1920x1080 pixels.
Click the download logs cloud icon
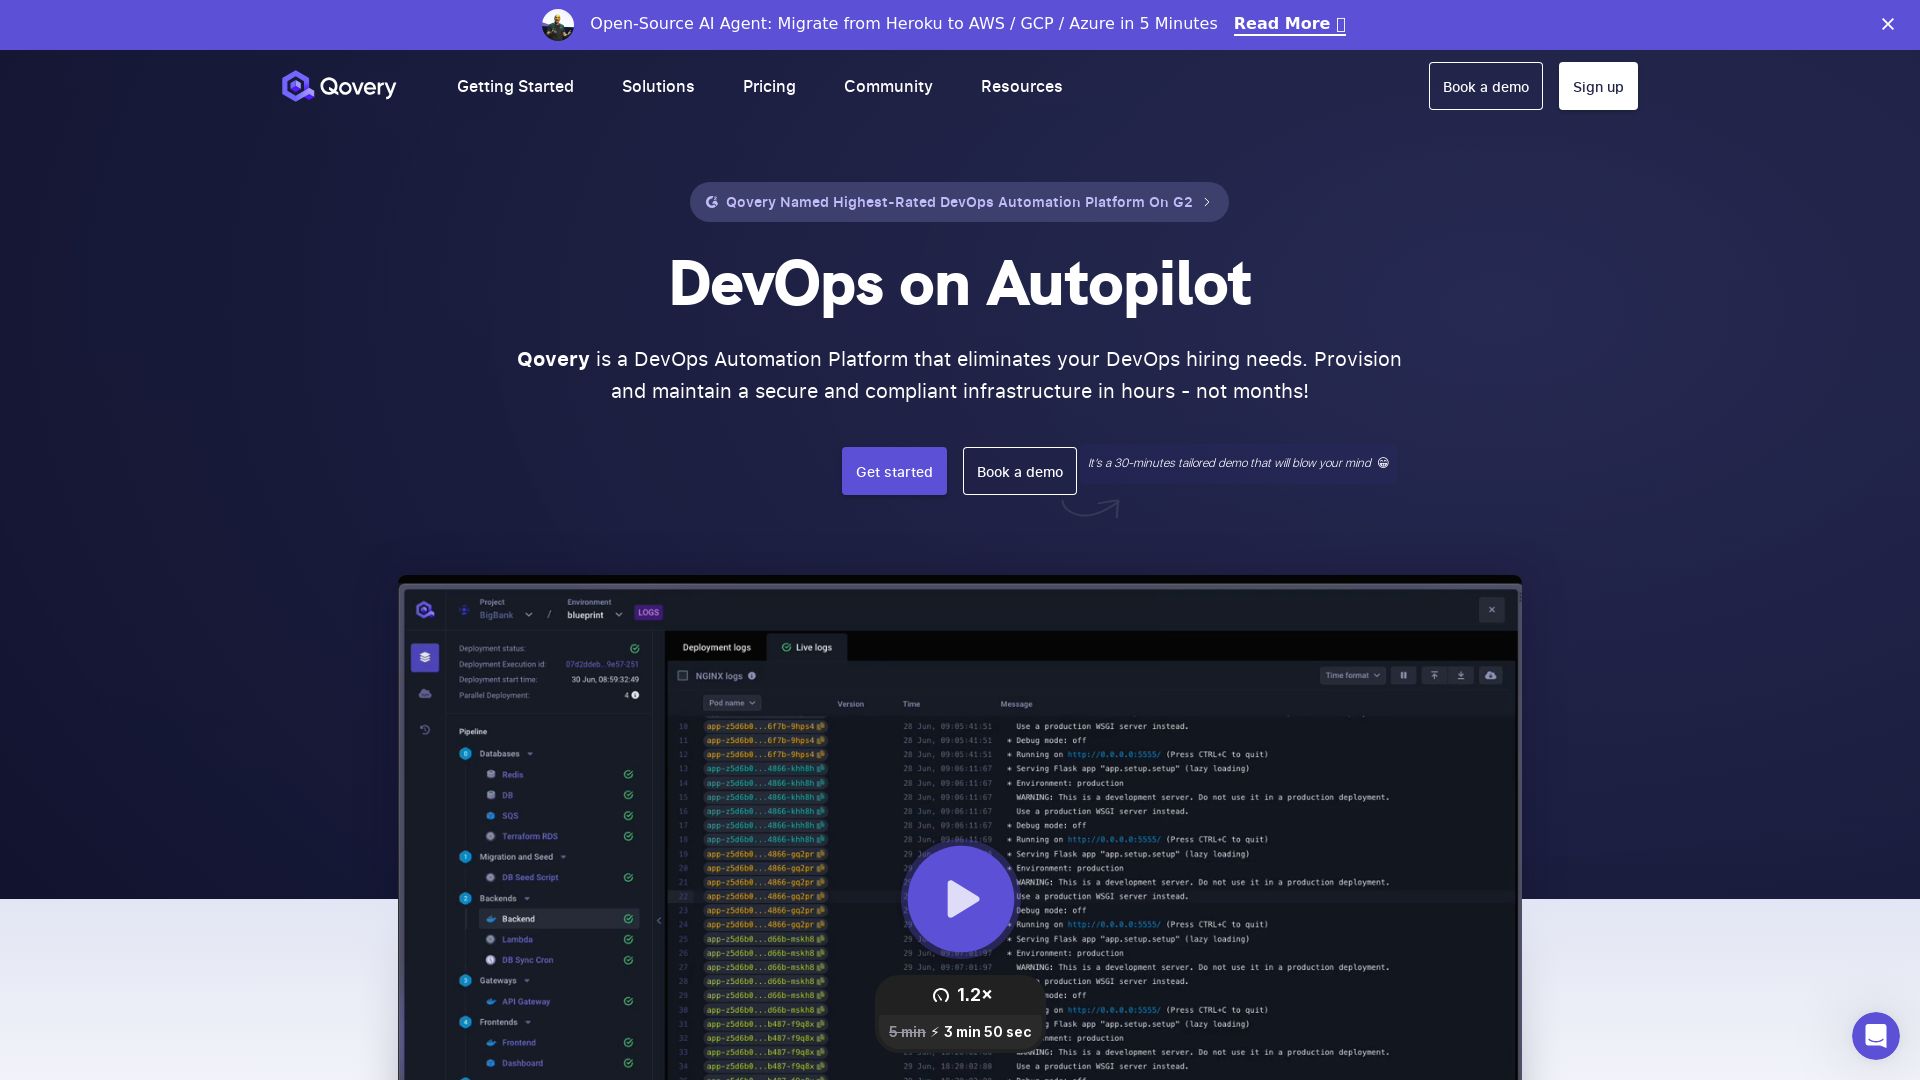pyautogui.click(x=1490, y=676)
